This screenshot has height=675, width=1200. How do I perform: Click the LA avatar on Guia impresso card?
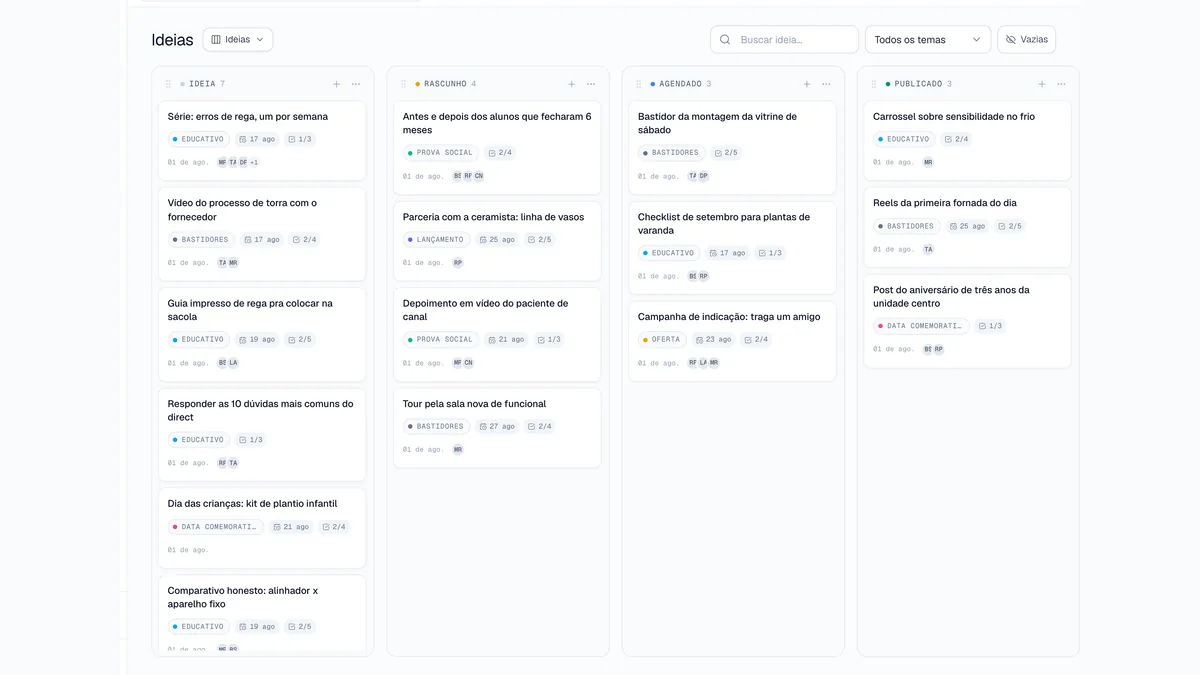pyautogui.click(x=233, y=363)
